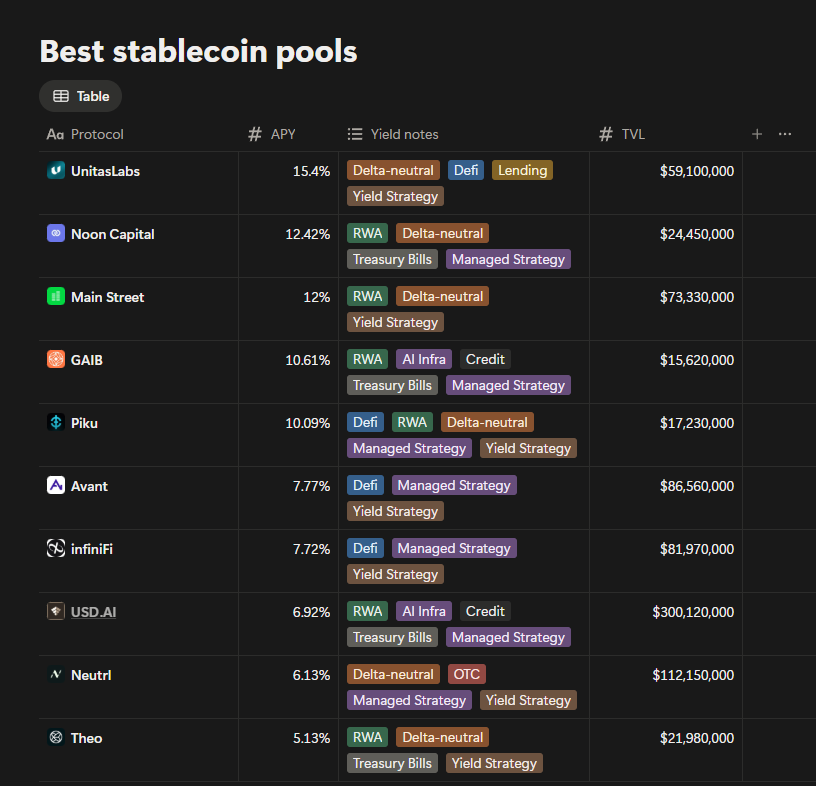This screenshot has height=786, width=816.
Task: Click RWA tag in Main Street row
Action: click(367, 296)
